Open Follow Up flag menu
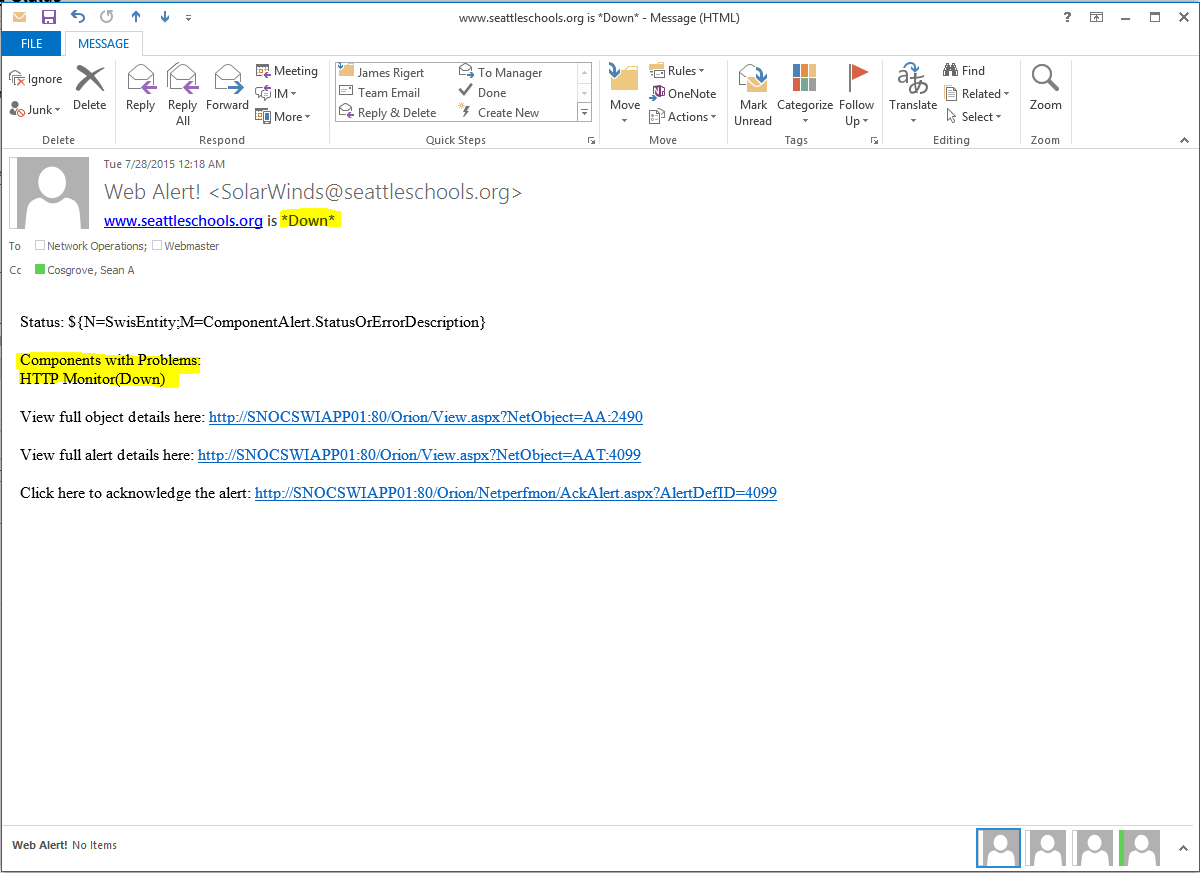1200x873 pixels. pyautogui.click(x=857, y=94)
